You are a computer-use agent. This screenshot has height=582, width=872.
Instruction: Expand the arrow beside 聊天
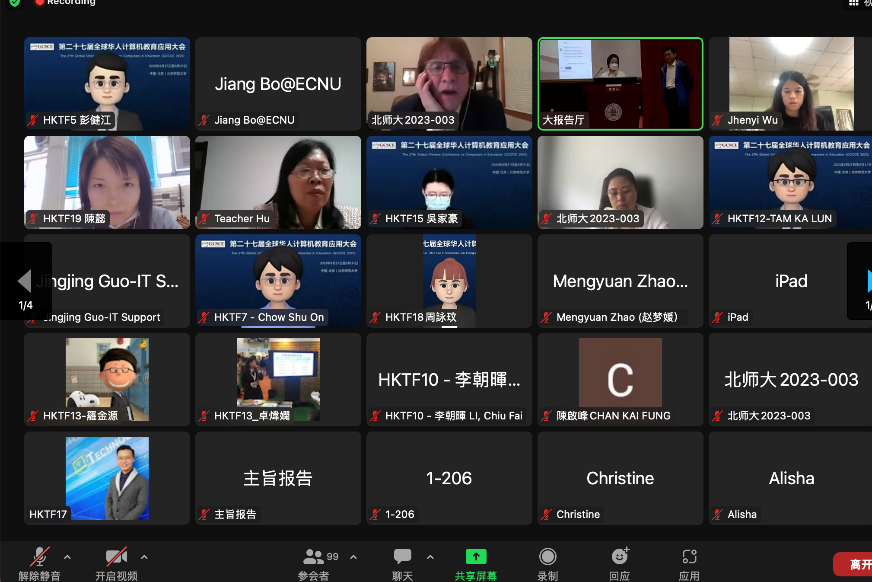pyautogui.click(x=430, y=556)
